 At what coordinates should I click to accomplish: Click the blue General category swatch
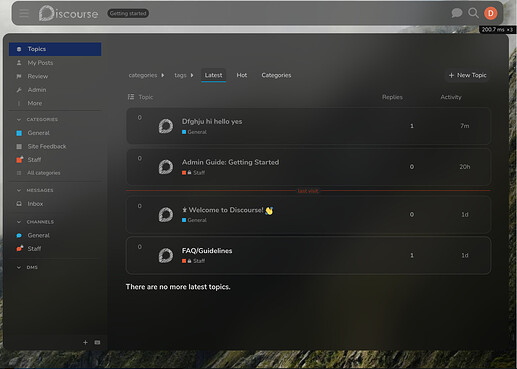pyautogui.click(x=19, y=133)
